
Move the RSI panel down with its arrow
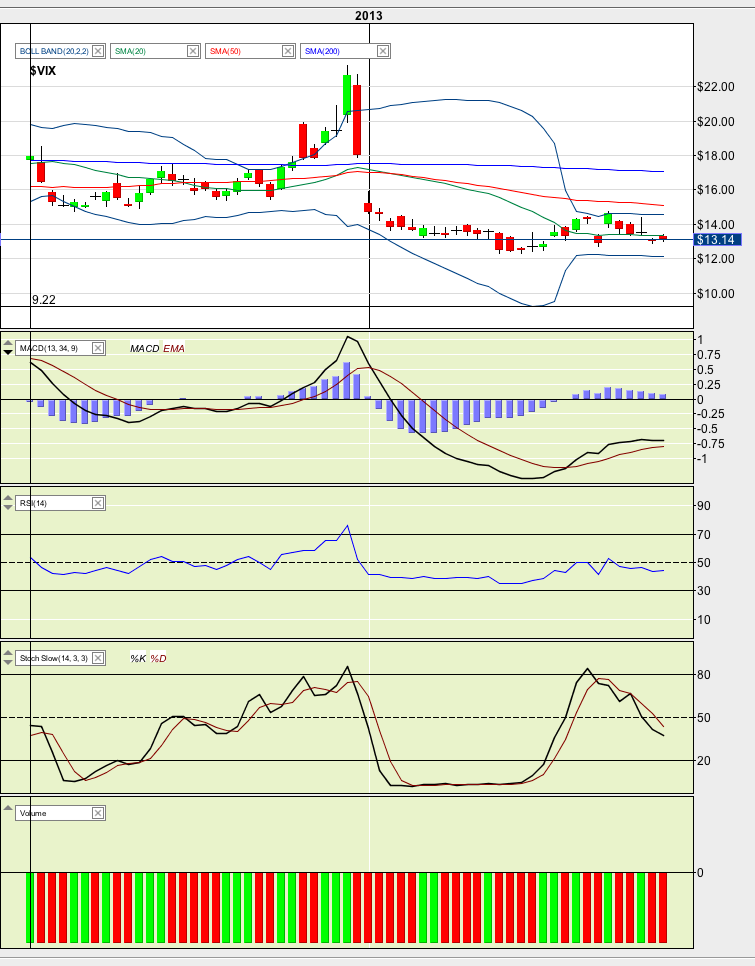(8, 507)
